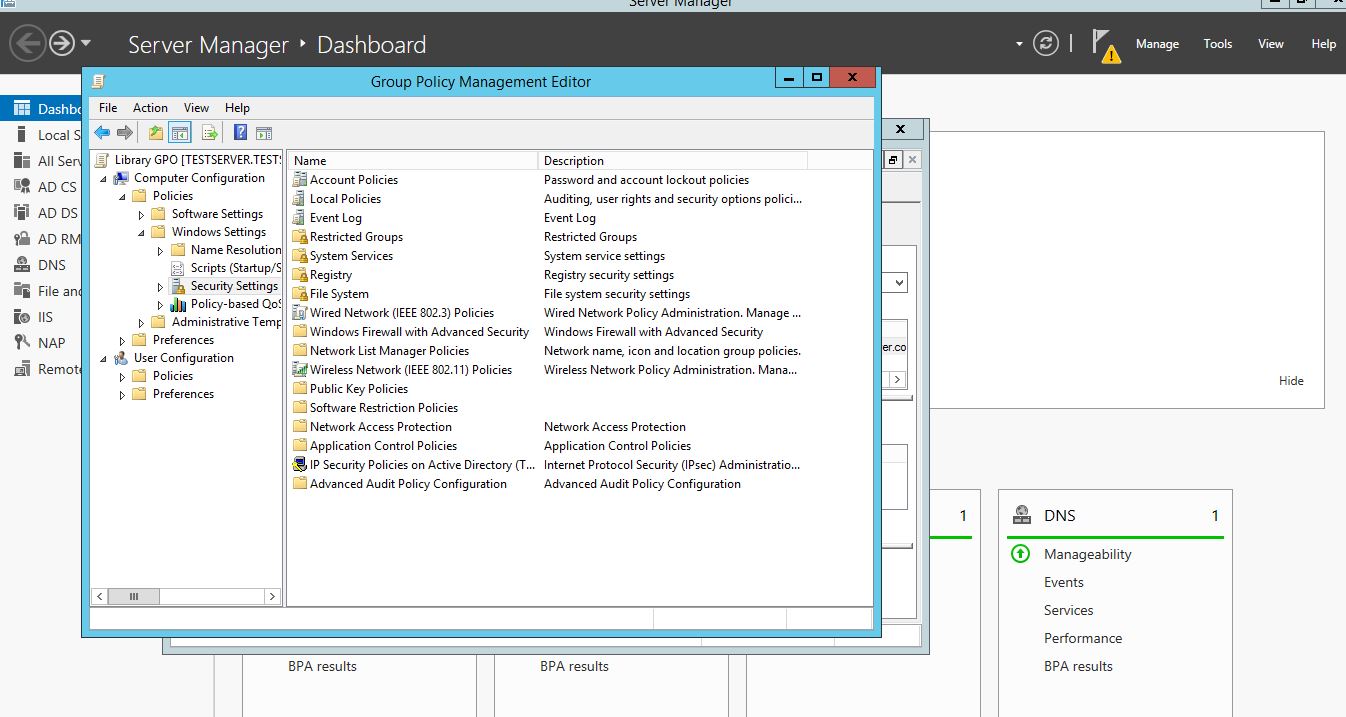Select "Network List Manager Policies" in the list
The image size is (1346, 717).
click(x=389, y=351)
